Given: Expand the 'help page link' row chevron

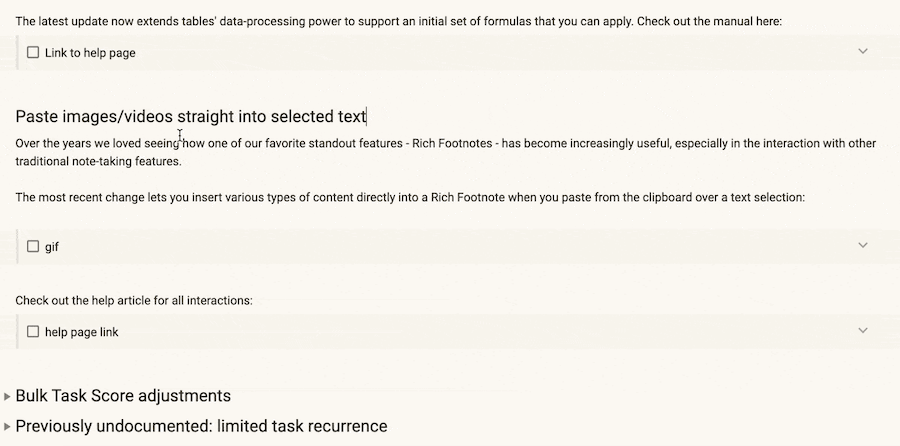Looking at the screenshot, I should pyautogui.click(x=863, y=330).
